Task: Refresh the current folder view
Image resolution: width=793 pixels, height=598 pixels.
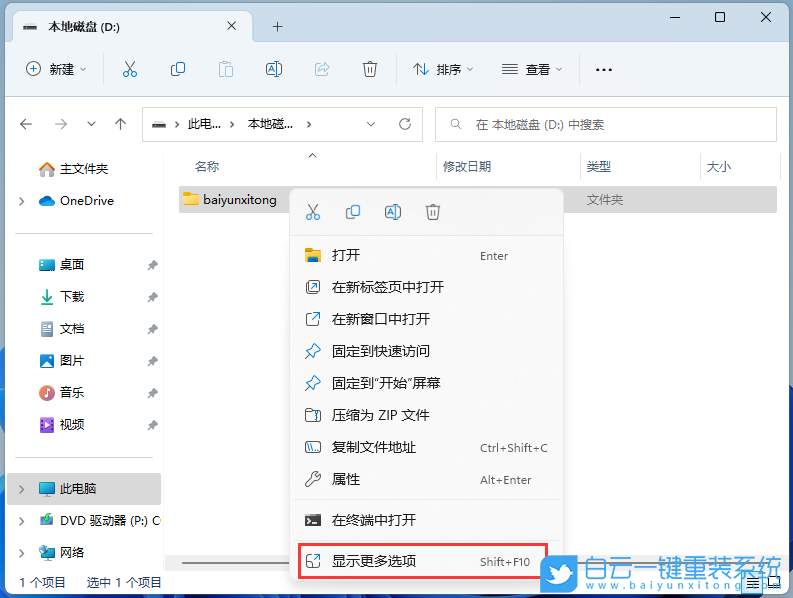Action: click(x=405, y=124)
